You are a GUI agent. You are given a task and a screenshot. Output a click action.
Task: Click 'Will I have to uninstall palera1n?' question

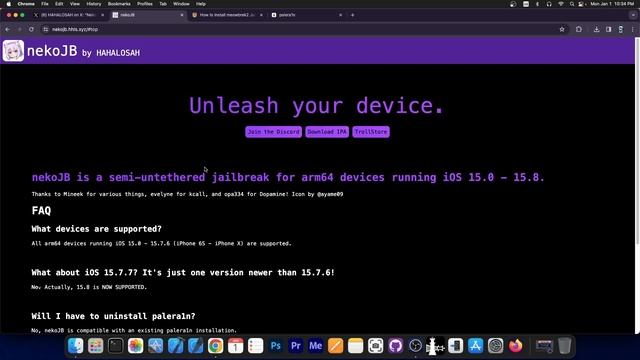coord(113,316)
